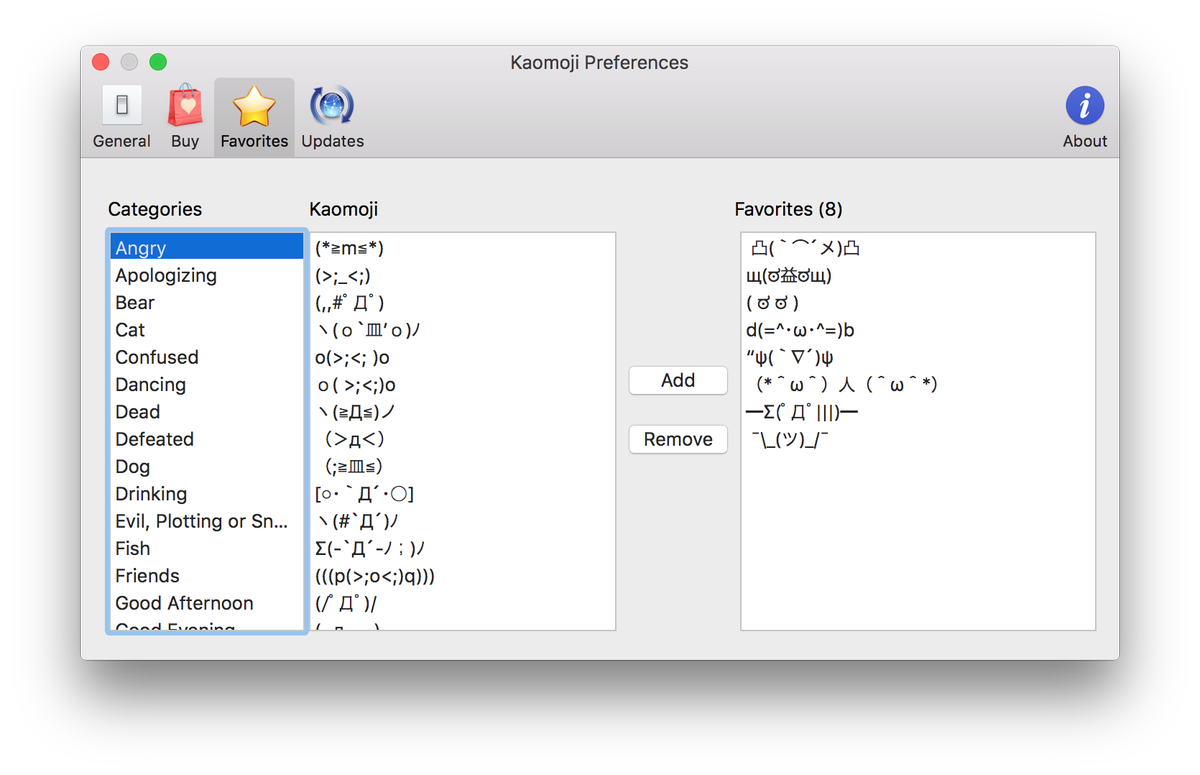Select the （>д<） kaomoji

tap(463, 439)
